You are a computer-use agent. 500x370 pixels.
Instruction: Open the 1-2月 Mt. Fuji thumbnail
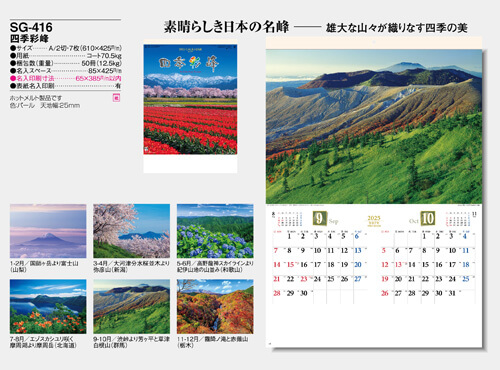(48, 231)
